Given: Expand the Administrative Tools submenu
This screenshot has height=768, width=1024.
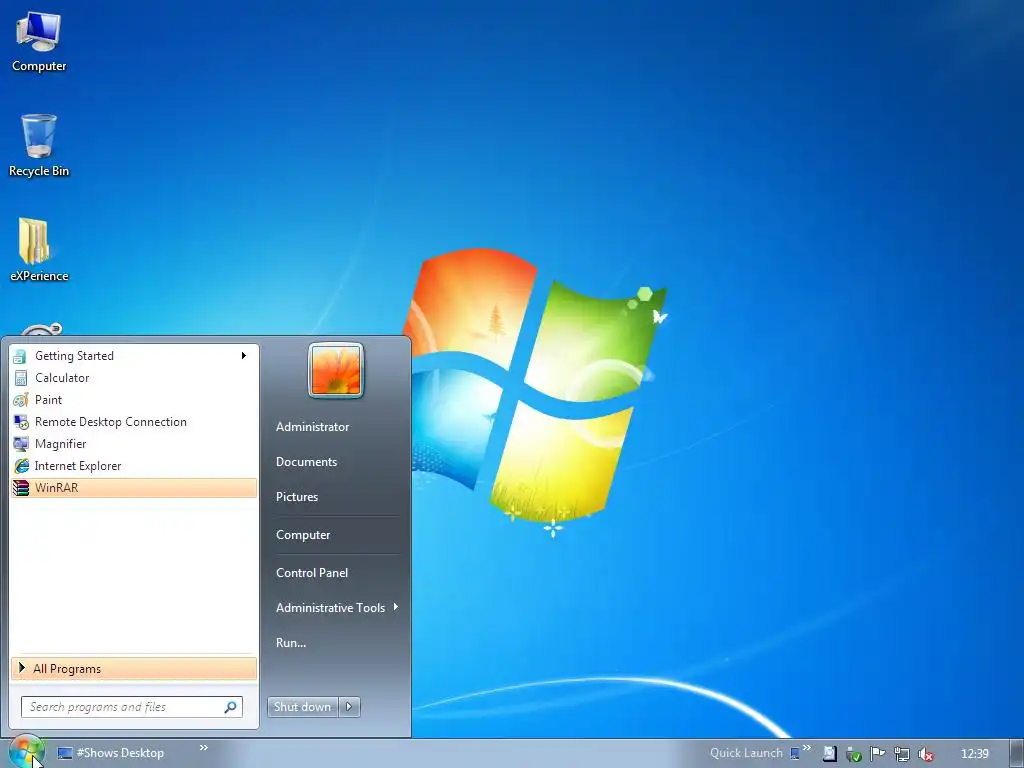Looking at the screenshot, I should [x=336, y=608].
